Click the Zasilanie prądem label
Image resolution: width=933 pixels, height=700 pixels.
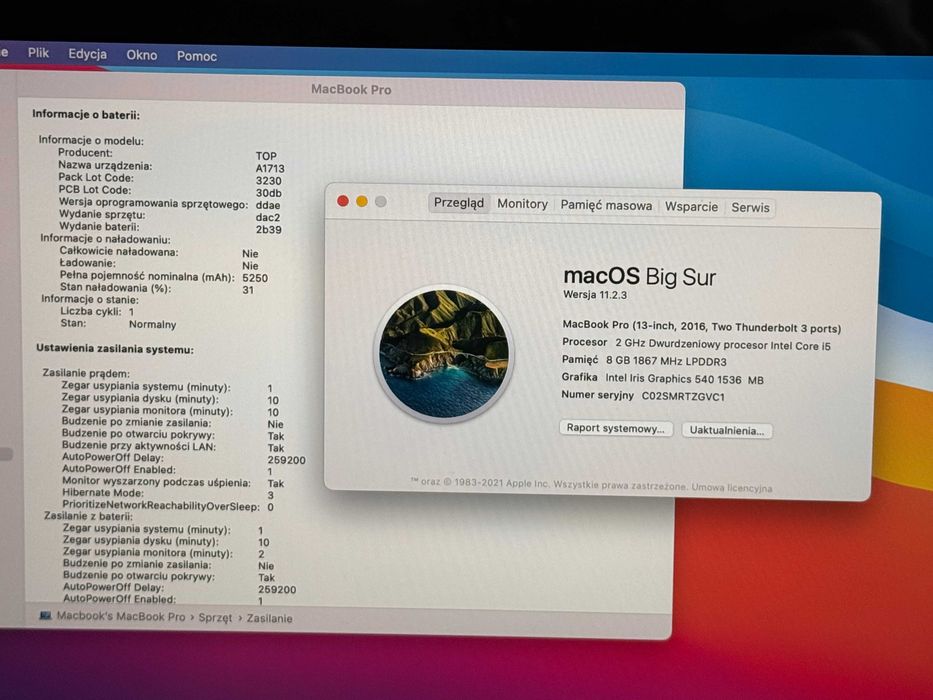[86, 373]
